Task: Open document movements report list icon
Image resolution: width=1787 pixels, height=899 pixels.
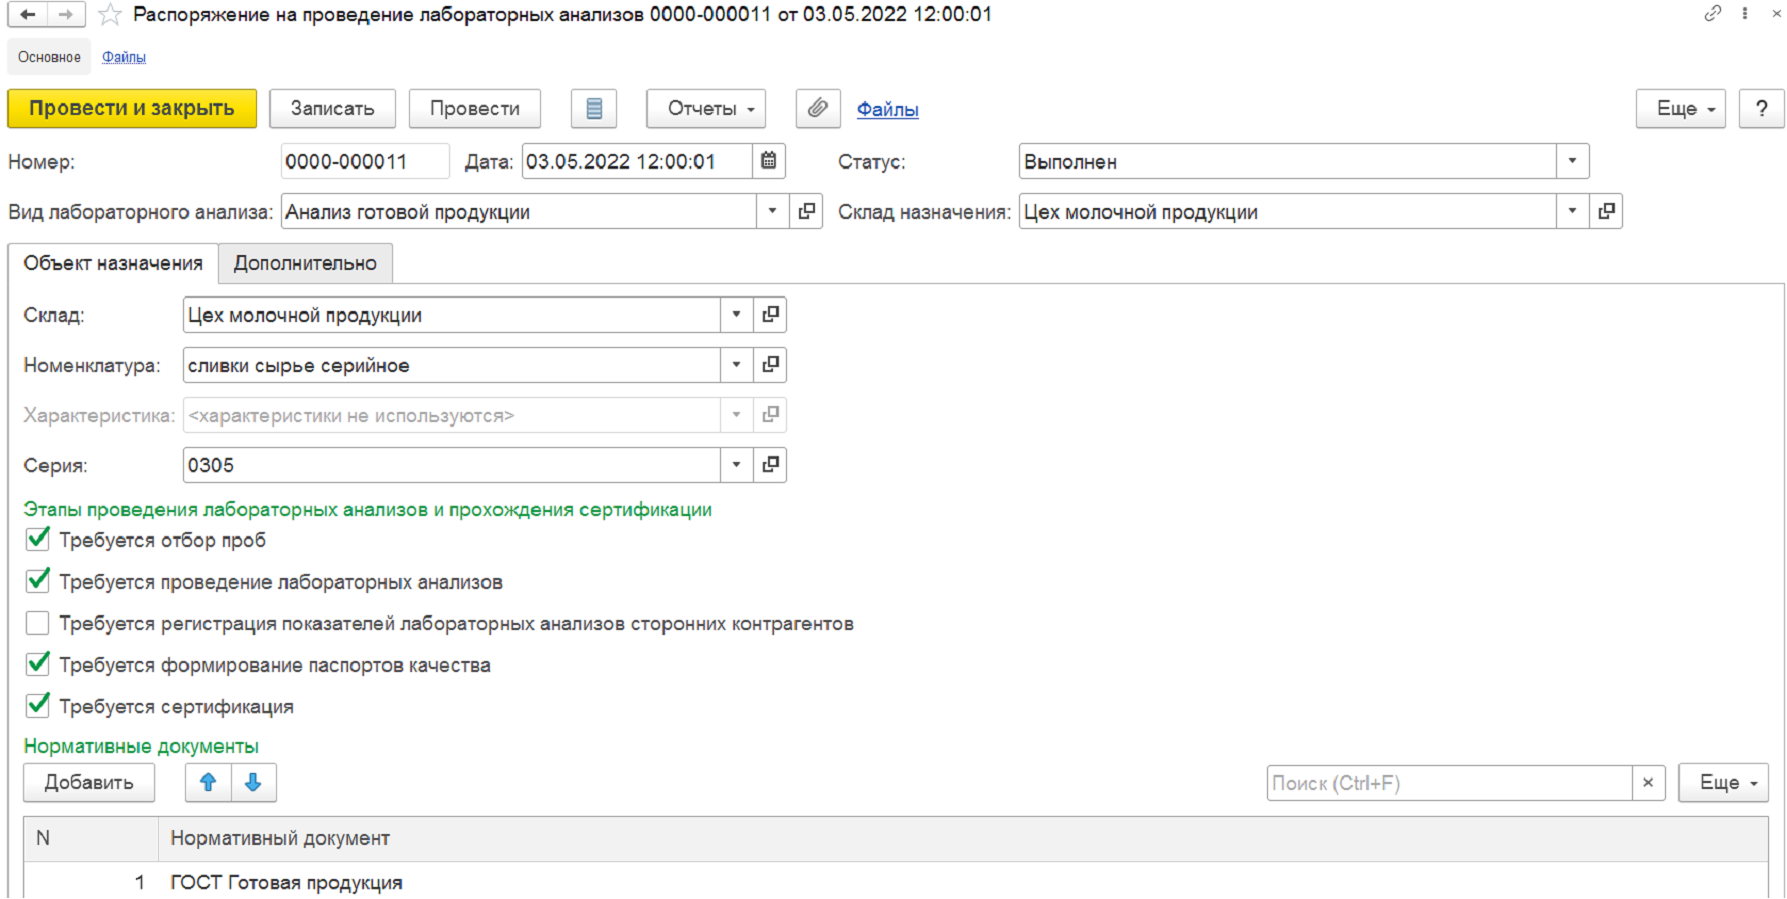Action: click(x=594, y=109)
